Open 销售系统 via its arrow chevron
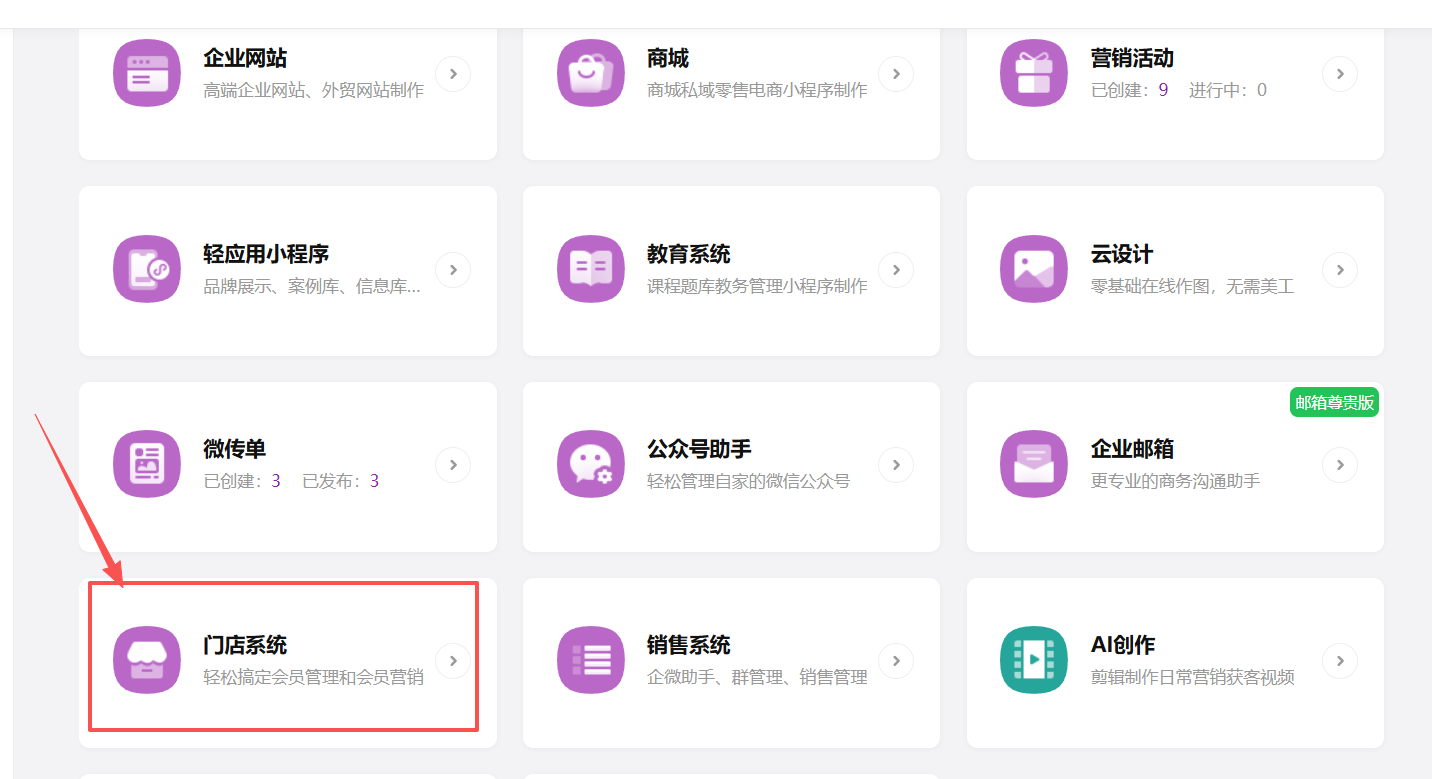Screen dimensions: 1432x779 click(x=896, y=661)
